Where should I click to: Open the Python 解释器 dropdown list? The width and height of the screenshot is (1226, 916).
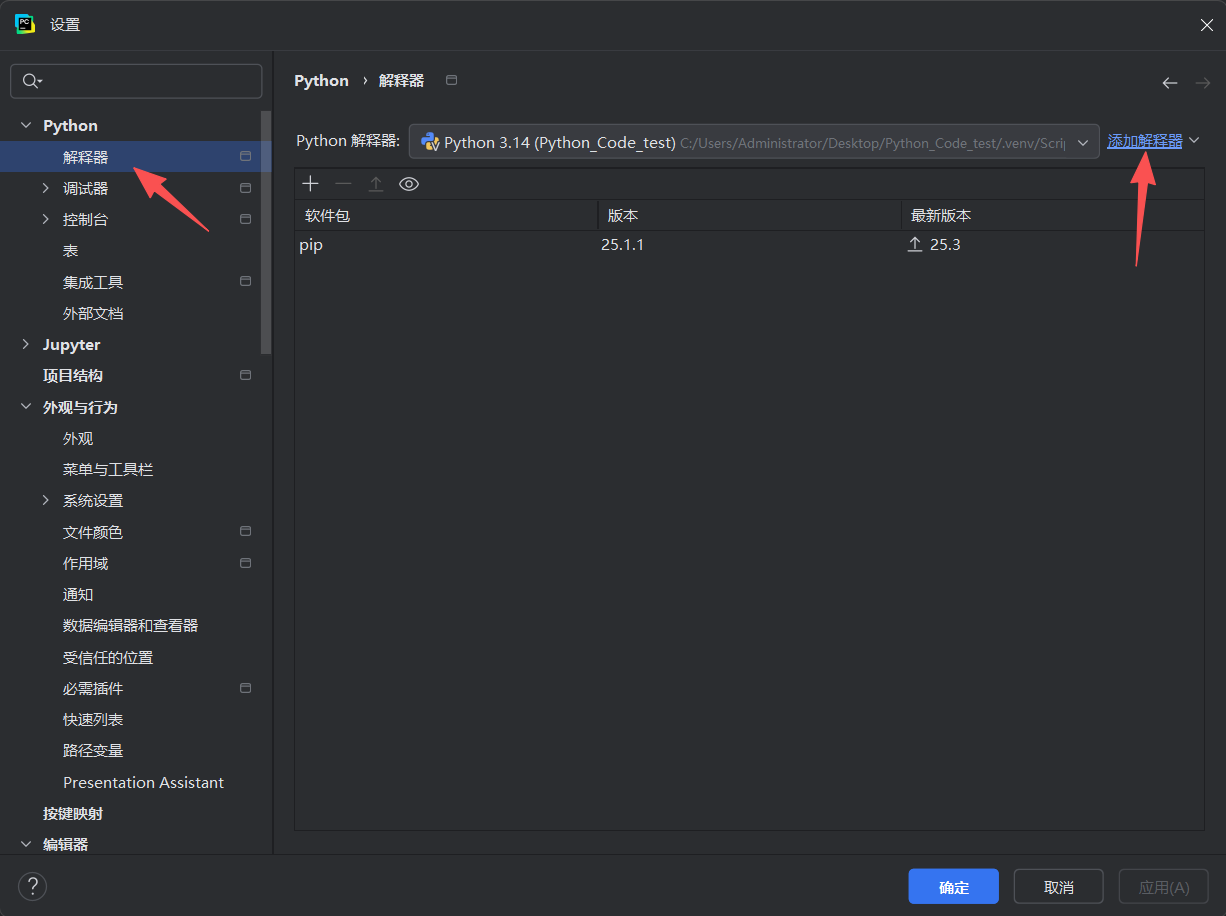1082,142
